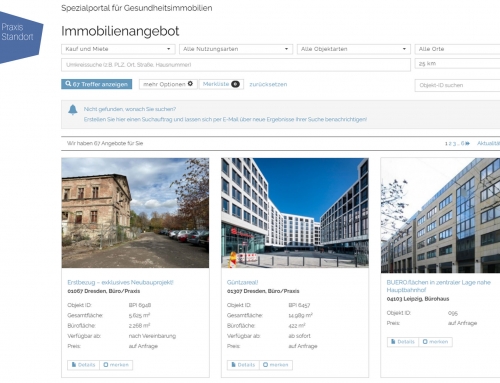Click the gear icon in mehr Optionen

click(190, 84)
